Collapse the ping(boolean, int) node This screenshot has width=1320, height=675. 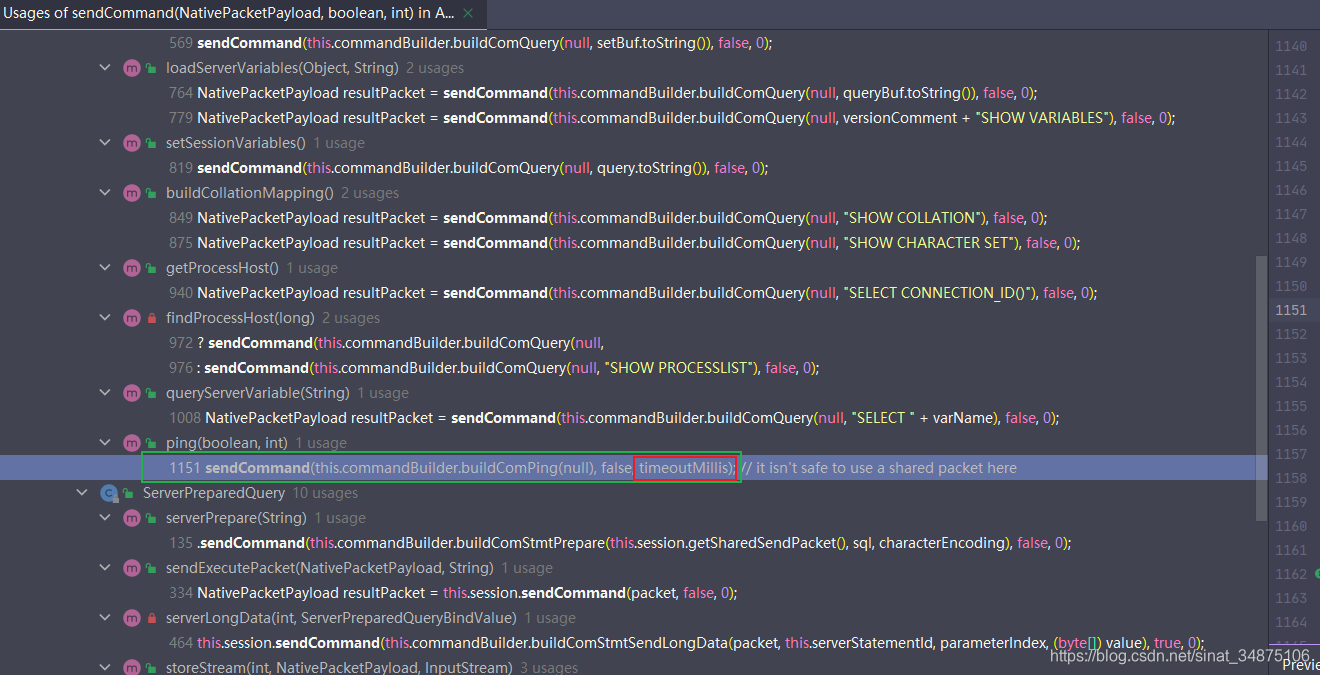105,443
